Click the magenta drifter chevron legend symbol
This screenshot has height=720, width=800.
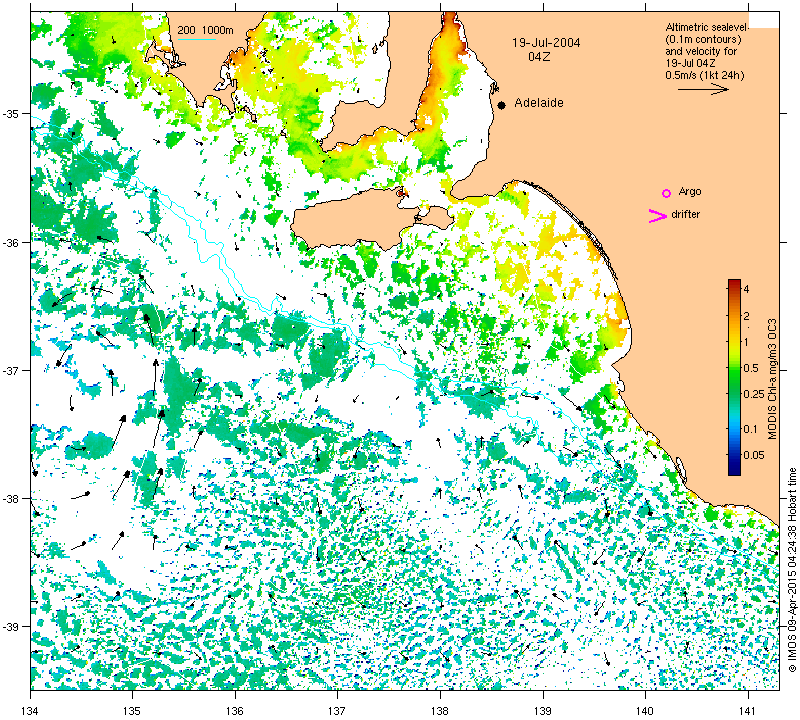point(658,216)
